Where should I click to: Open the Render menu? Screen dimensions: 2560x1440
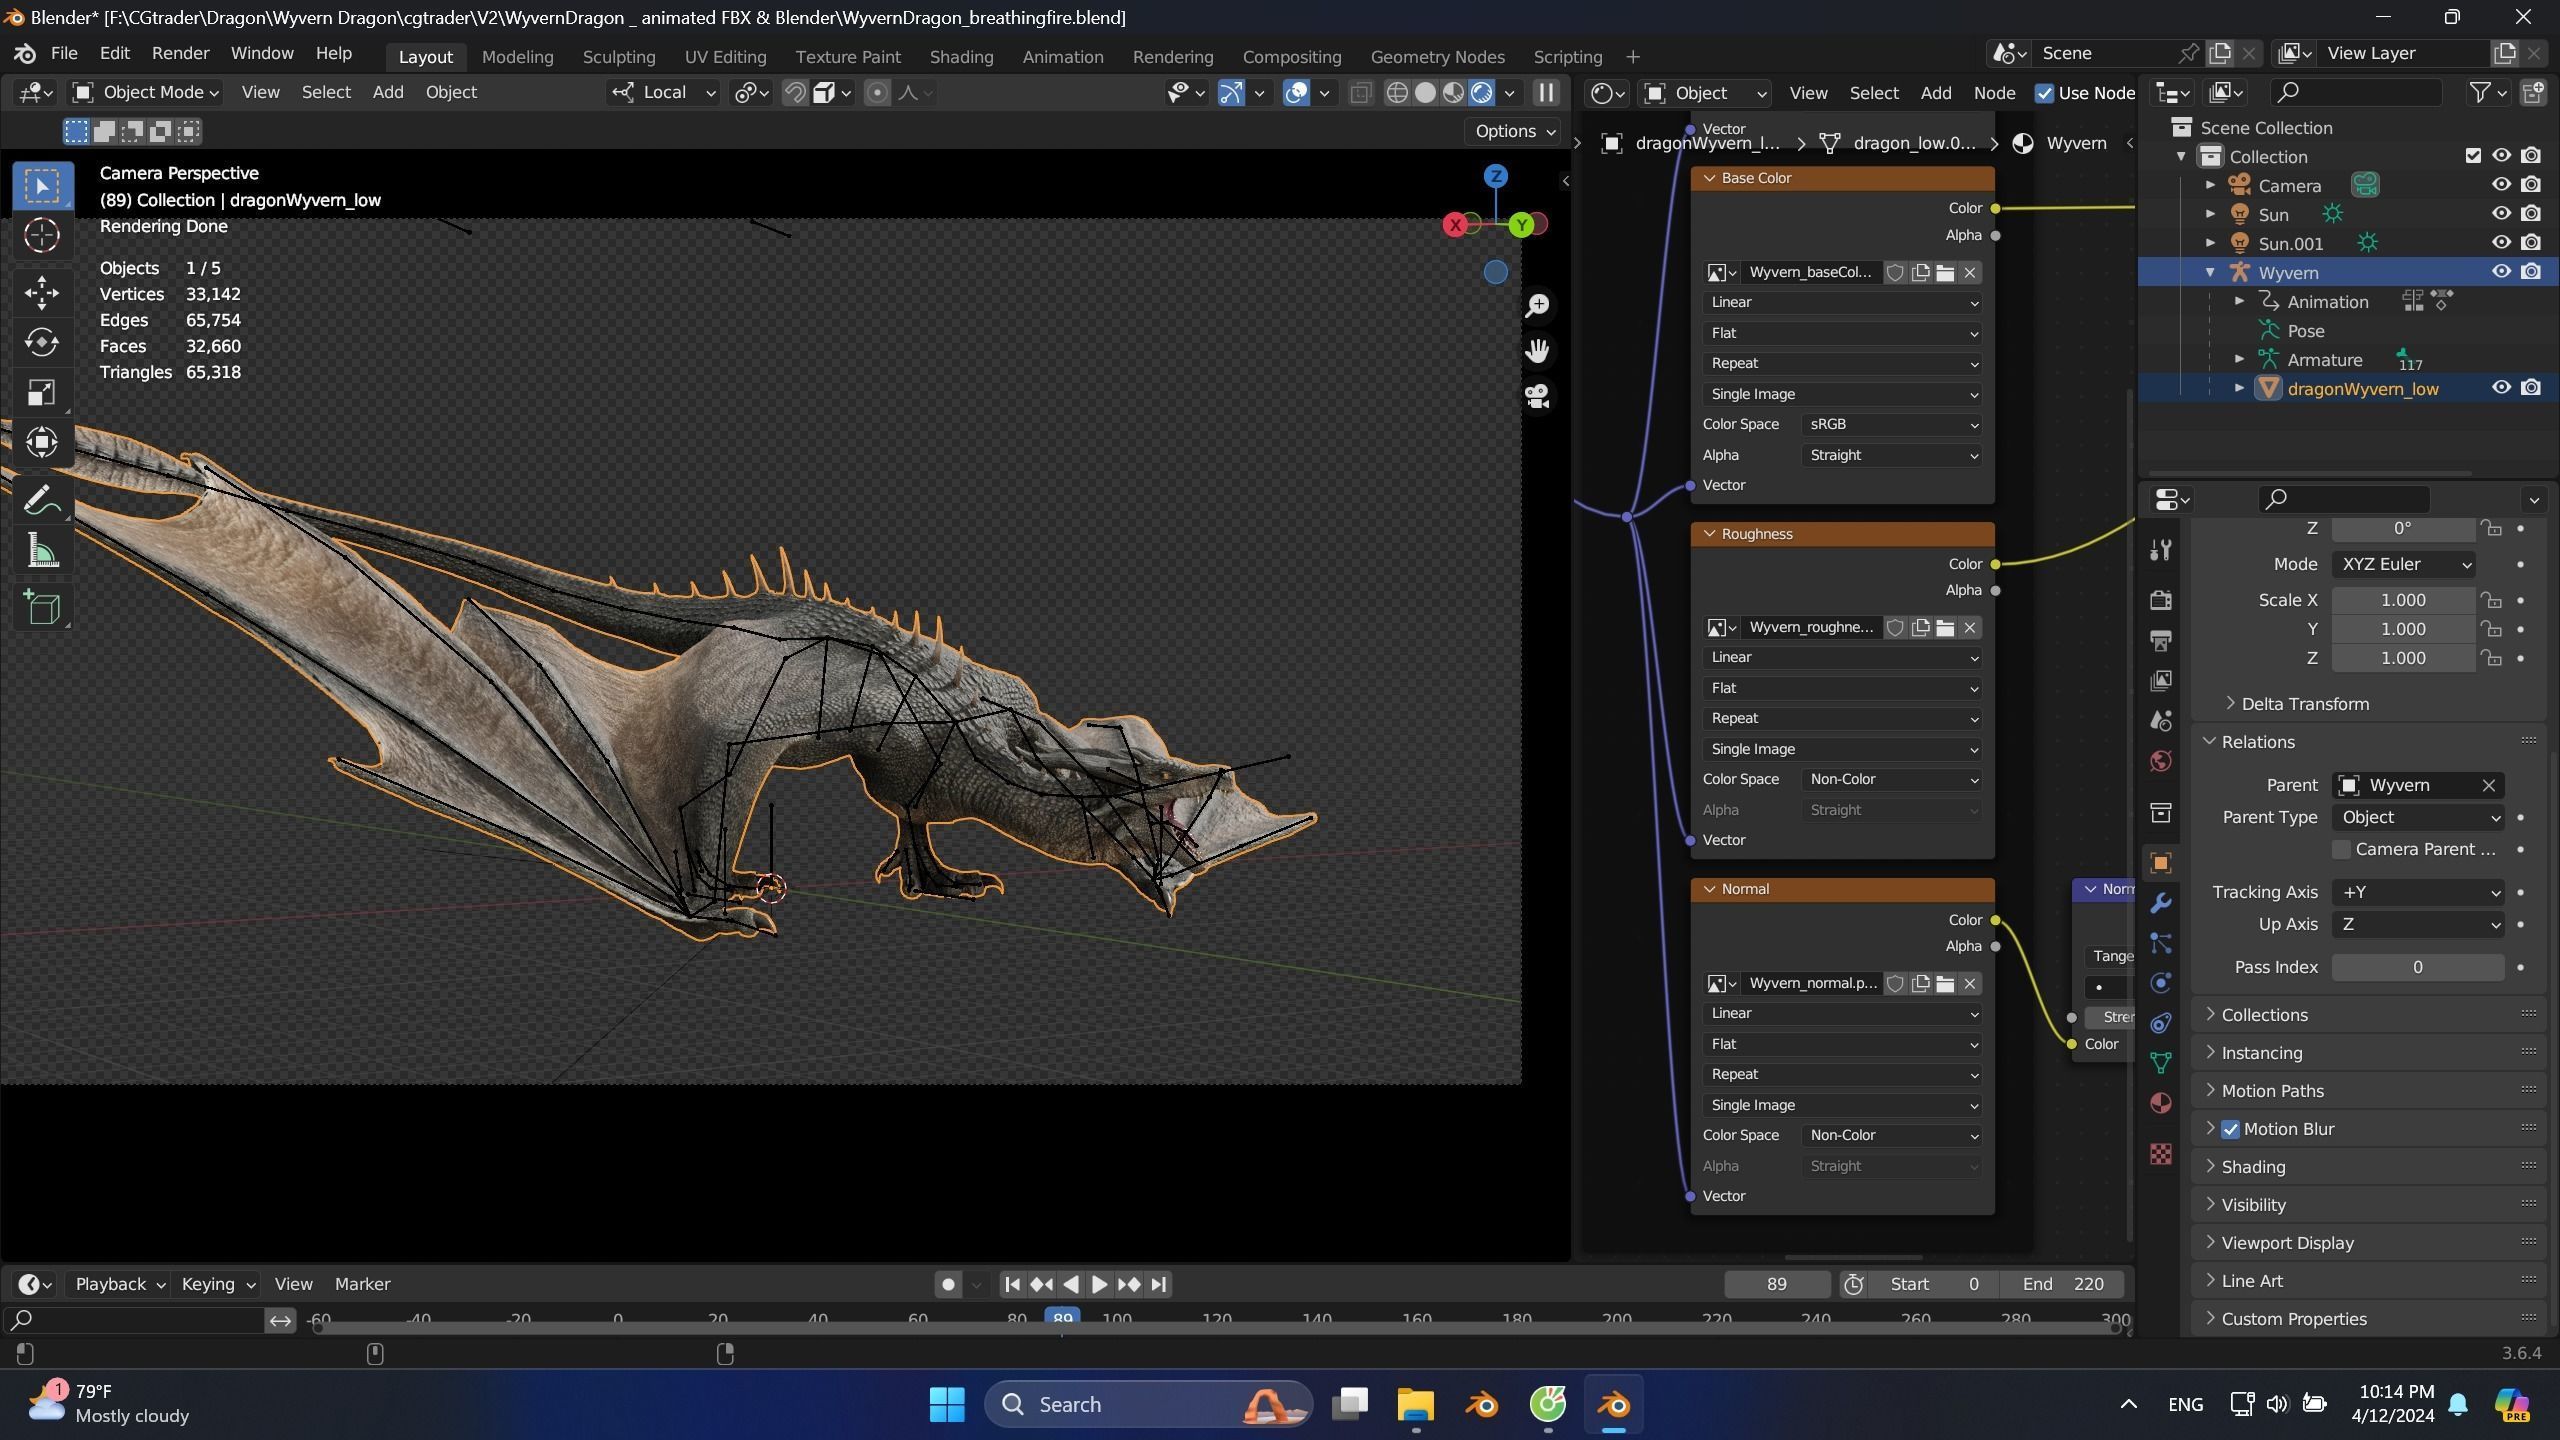pyautogui.click(x=180, y=53)
